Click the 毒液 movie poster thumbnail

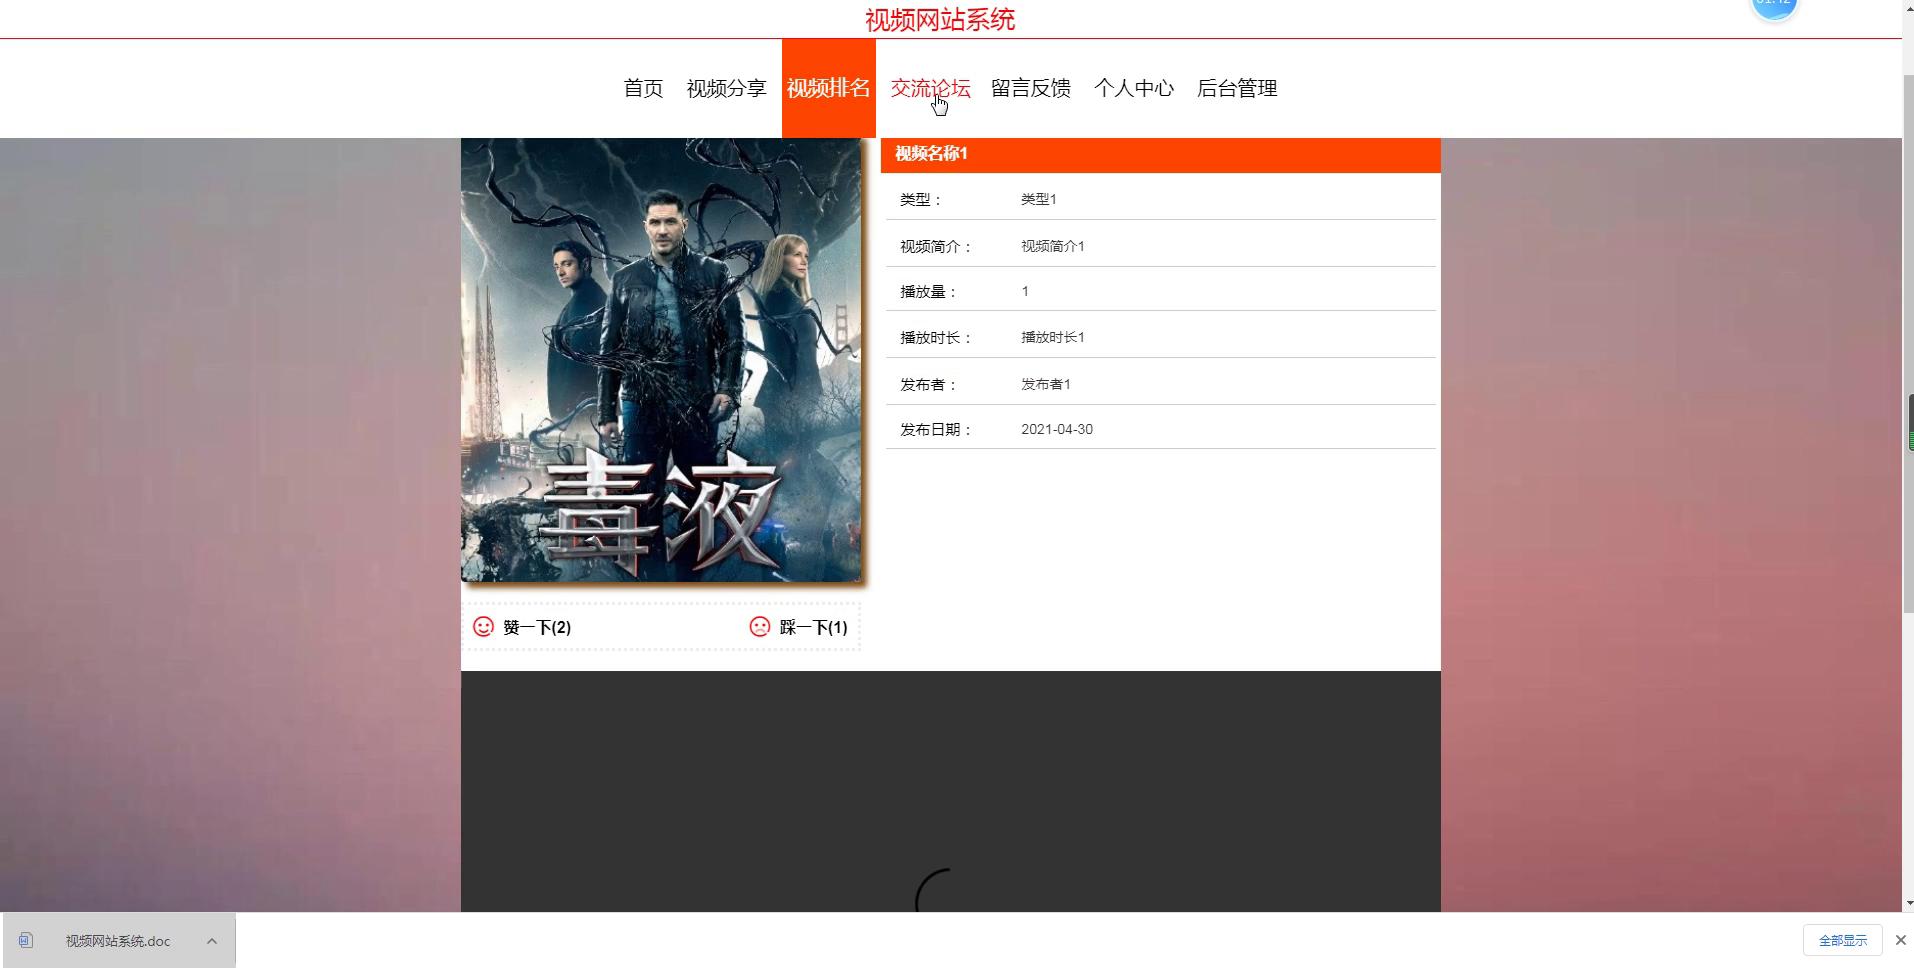point(660,360)
